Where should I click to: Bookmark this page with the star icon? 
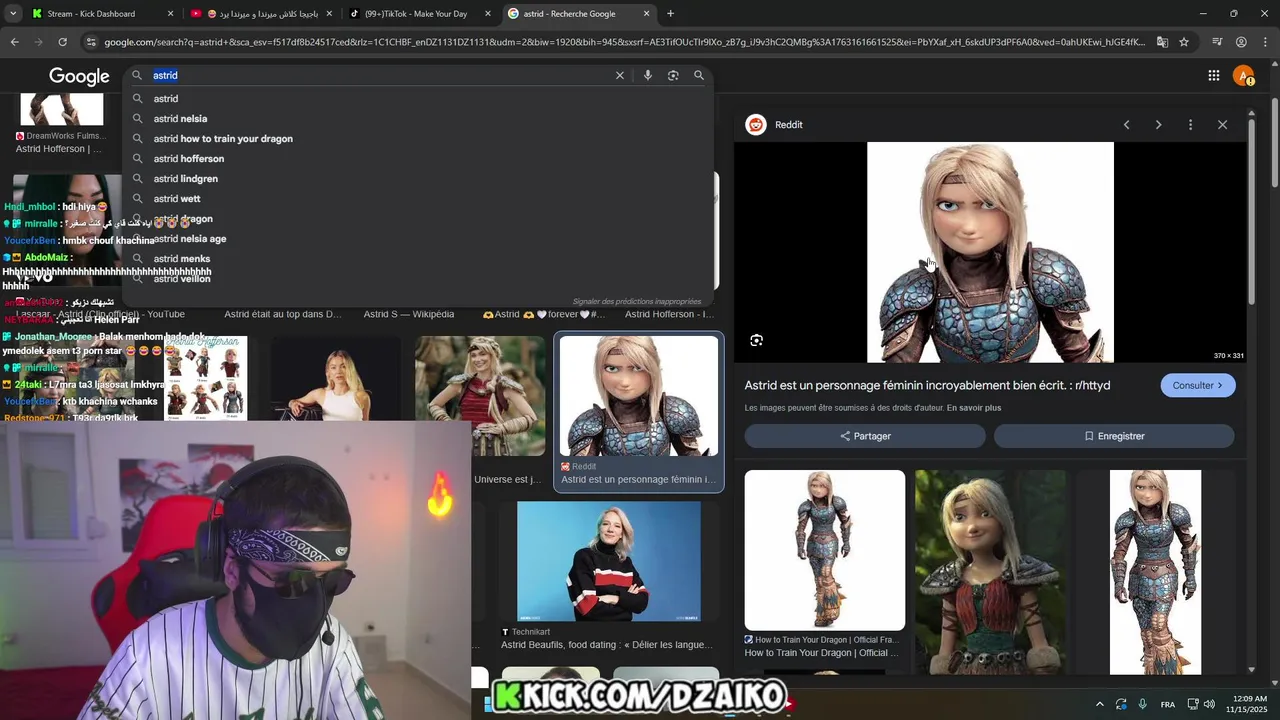click(x=1184, y=42)
